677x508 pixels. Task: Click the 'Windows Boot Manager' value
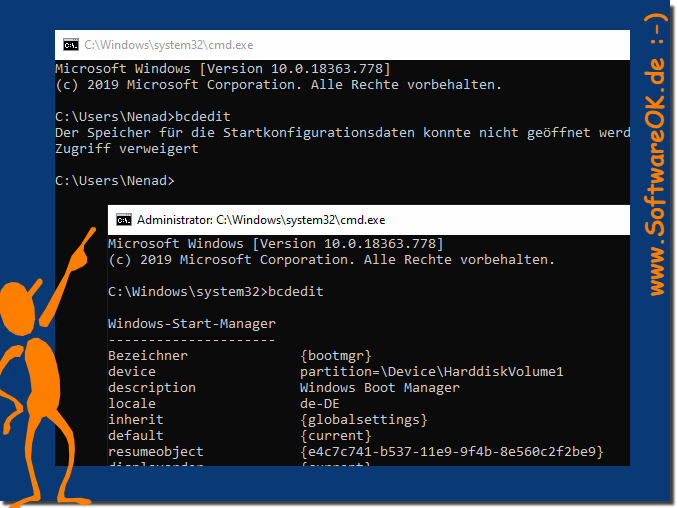380,388
